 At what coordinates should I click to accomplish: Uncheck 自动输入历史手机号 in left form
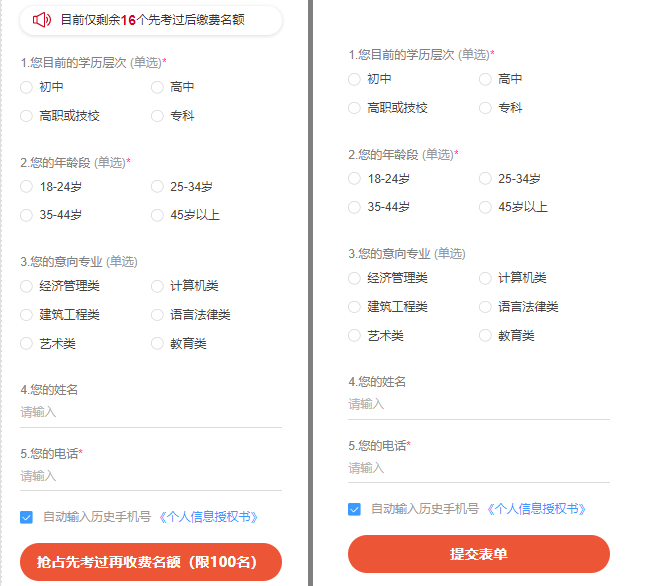(27, 517)
